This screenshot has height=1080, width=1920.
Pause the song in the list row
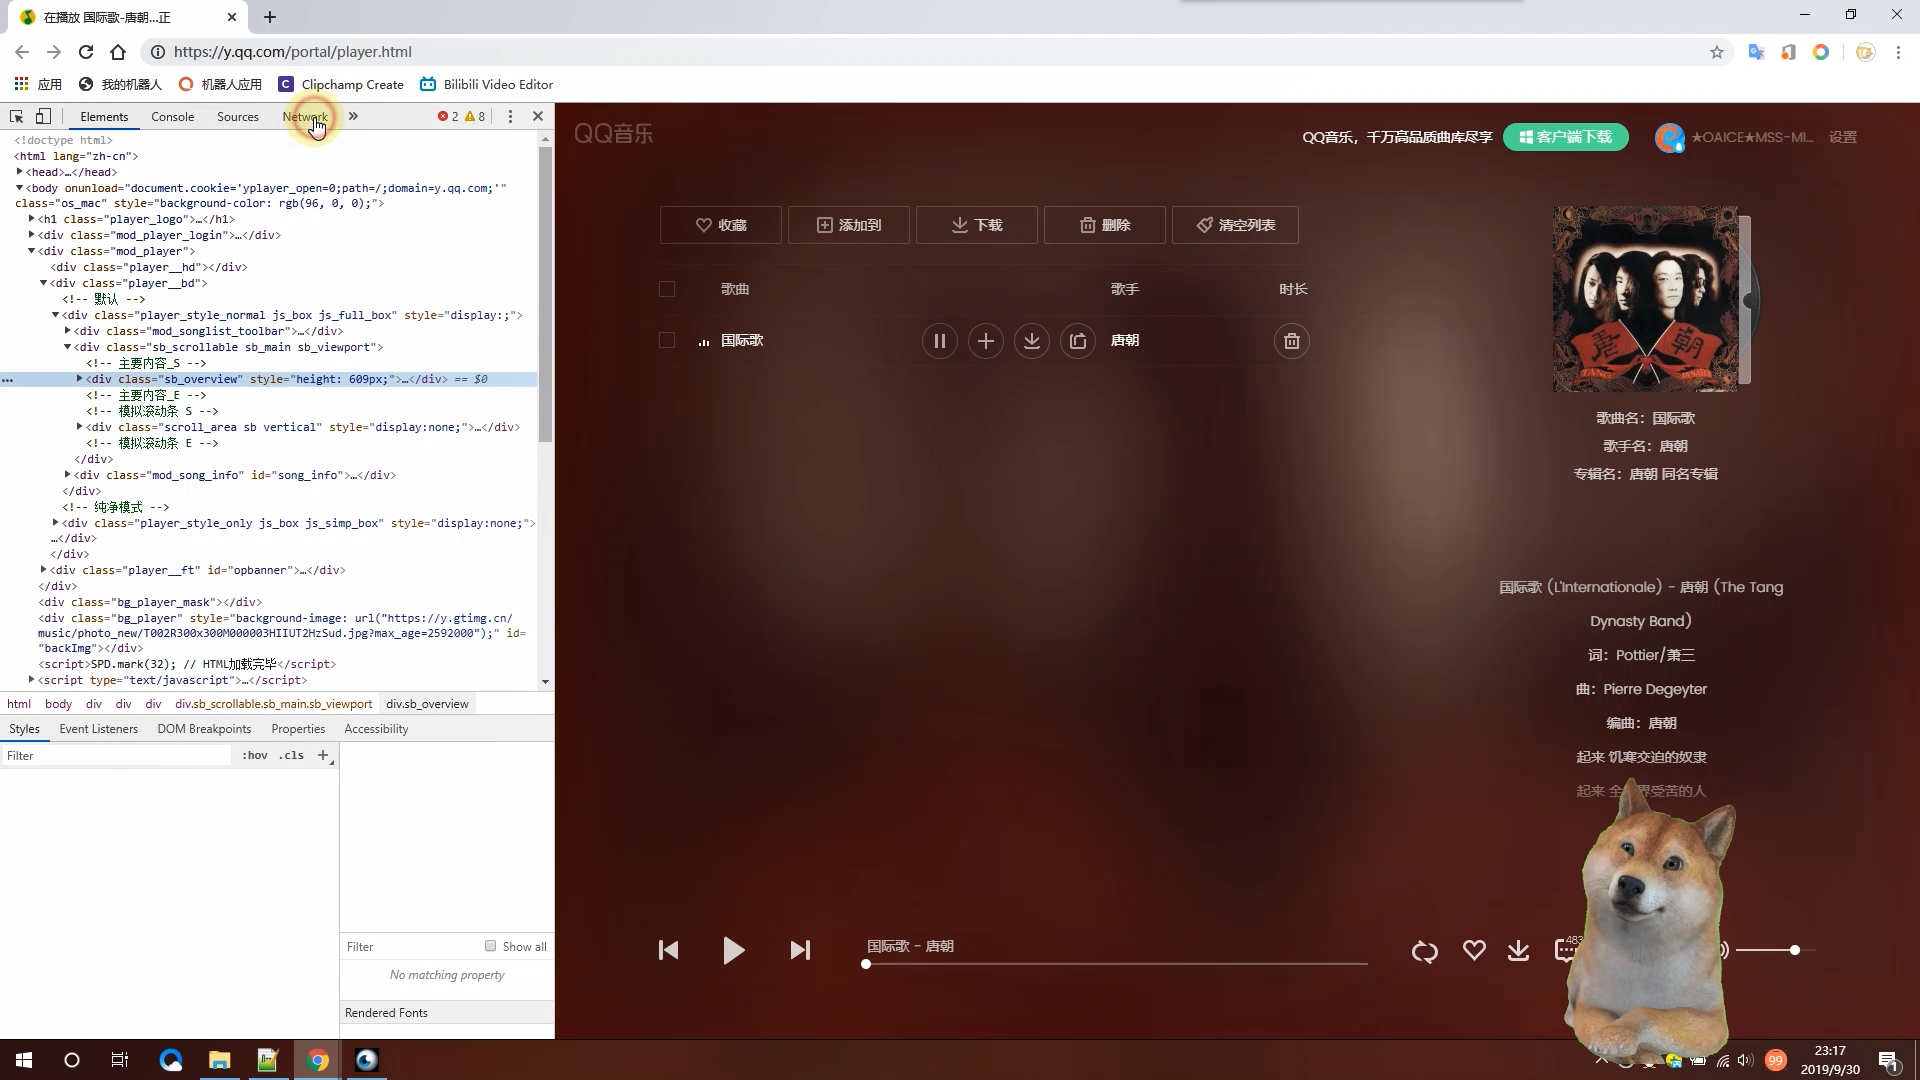[x=939, y=341]
